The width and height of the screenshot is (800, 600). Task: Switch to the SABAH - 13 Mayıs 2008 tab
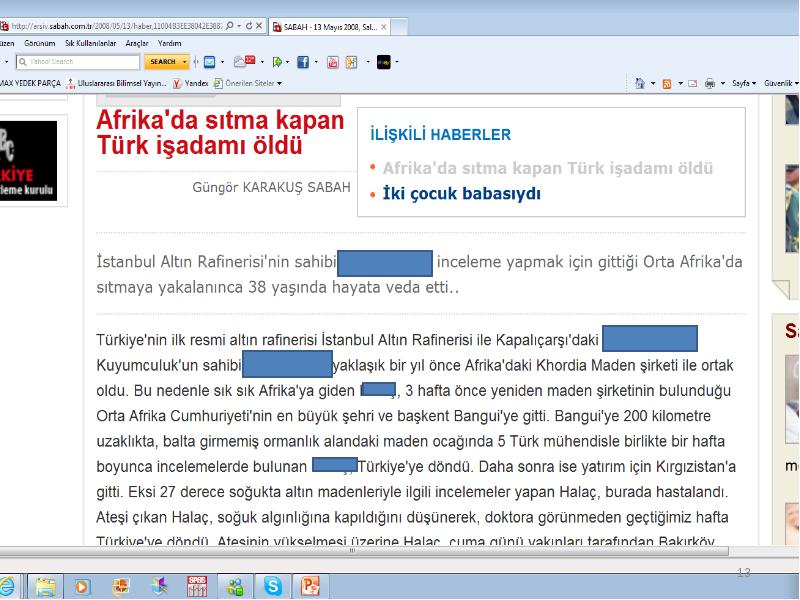330,27
